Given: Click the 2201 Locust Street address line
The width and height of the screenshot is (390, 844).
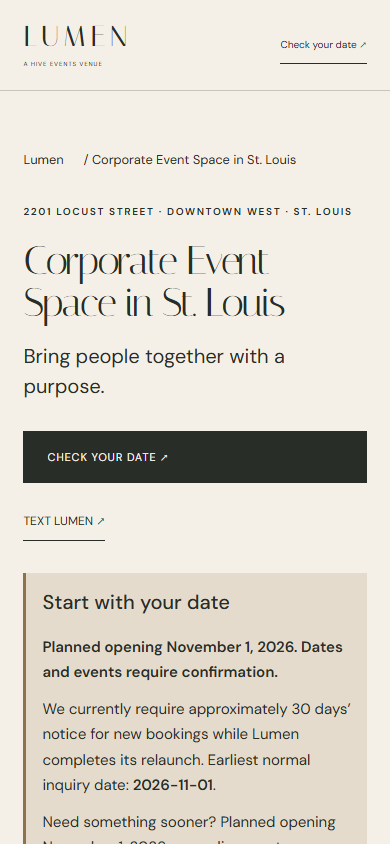Looking at the screenshot, I should [188, 212].
